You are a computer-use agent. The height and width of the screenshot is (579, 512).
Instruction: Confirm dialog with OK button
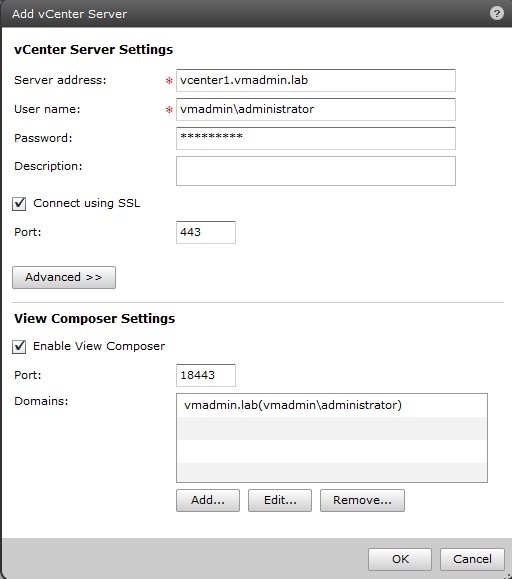(400, 559)
